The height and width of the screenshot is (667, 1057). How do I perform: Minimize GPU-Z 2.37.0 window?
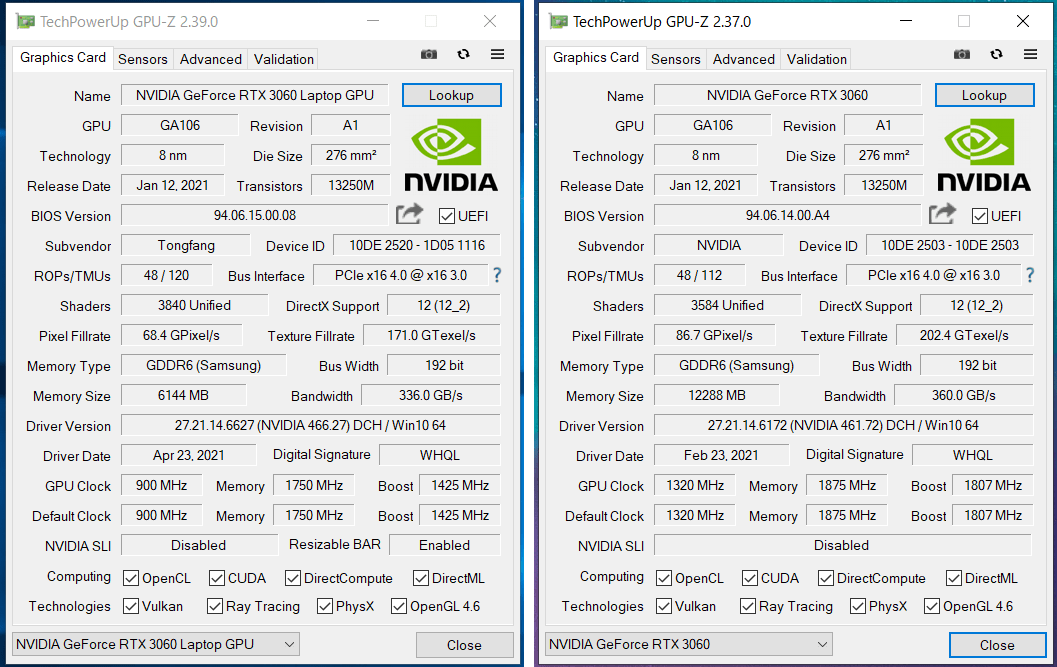pos(906,22)
